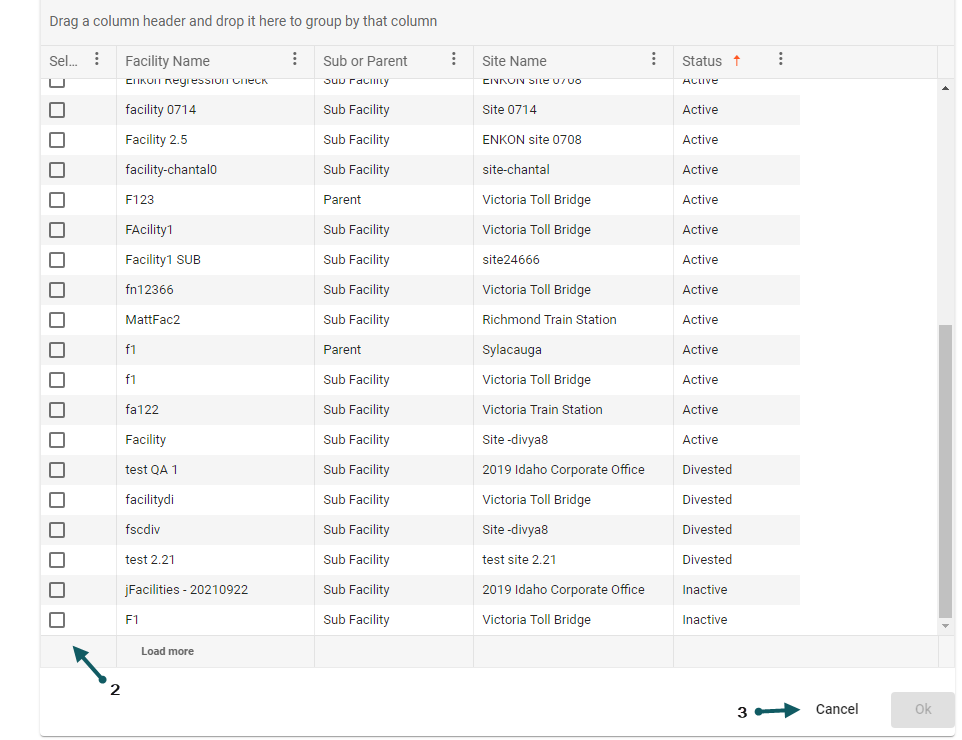The width and height of the screenshot is (962, 740).
Task: Click the Status sort ascending arrow
Action: point(737,61)
